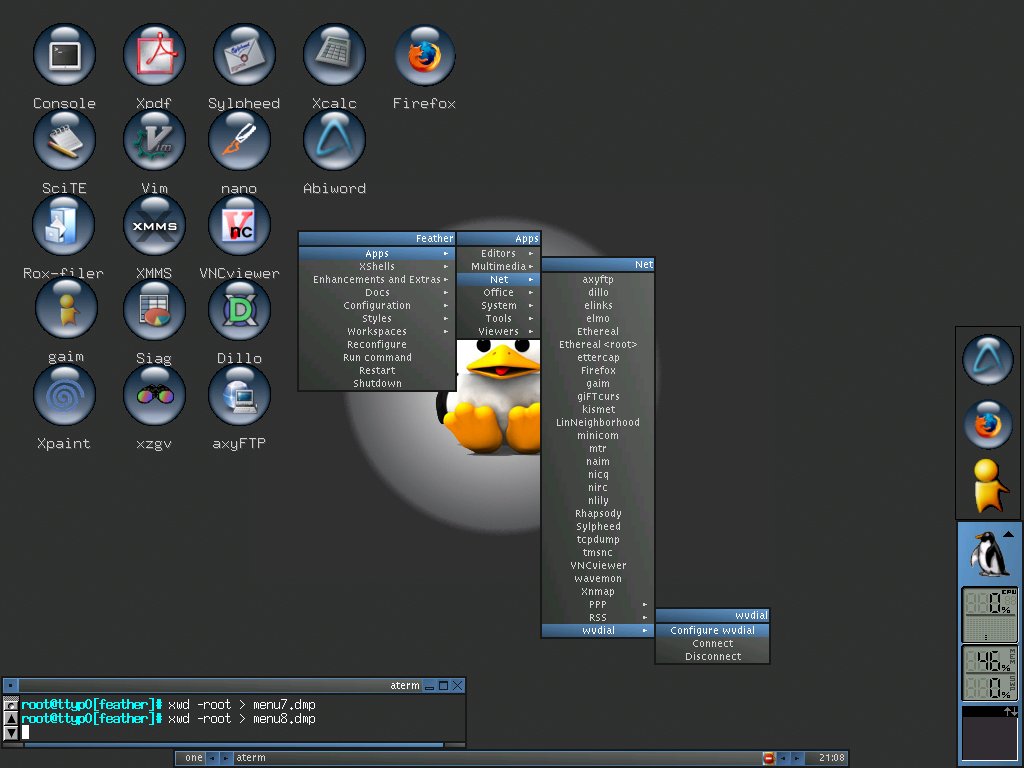The width and height of the screenshot is (1024, 768).
Task: Open System submenu in Apps menu
Action: coord(498,306)
